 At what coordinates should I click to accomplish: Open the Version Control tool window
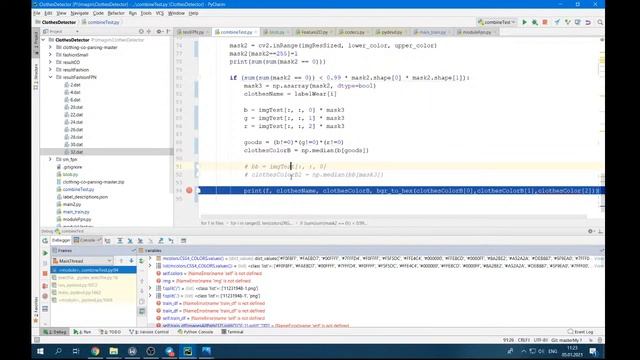click(x=149, y=332)
